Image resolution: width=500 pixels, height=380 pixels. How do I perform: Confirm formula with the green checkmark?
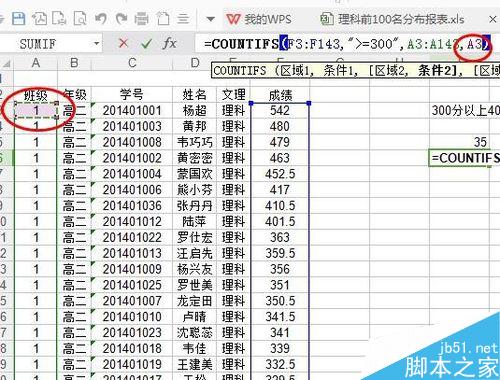point(146,44)
